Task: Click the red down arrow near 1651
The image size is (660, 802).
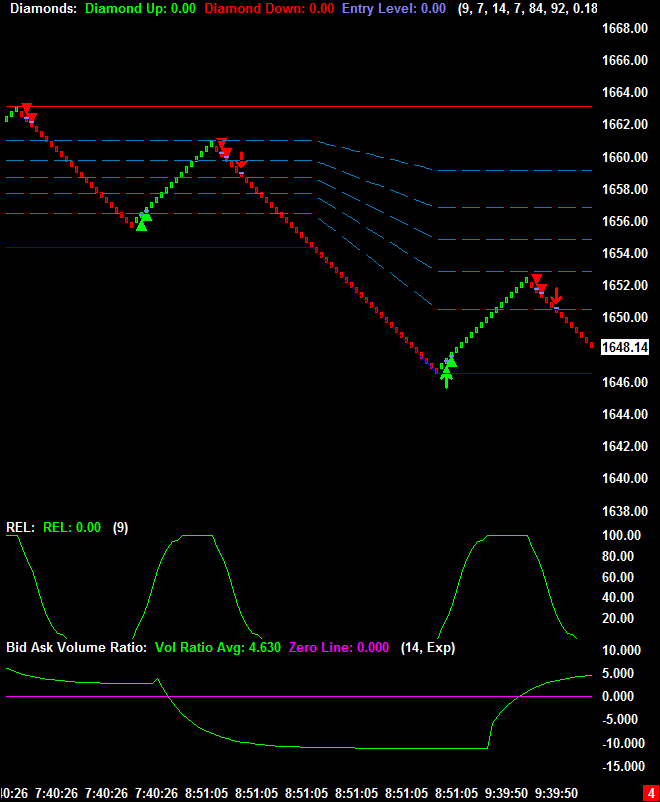Action: click(557, 297)
